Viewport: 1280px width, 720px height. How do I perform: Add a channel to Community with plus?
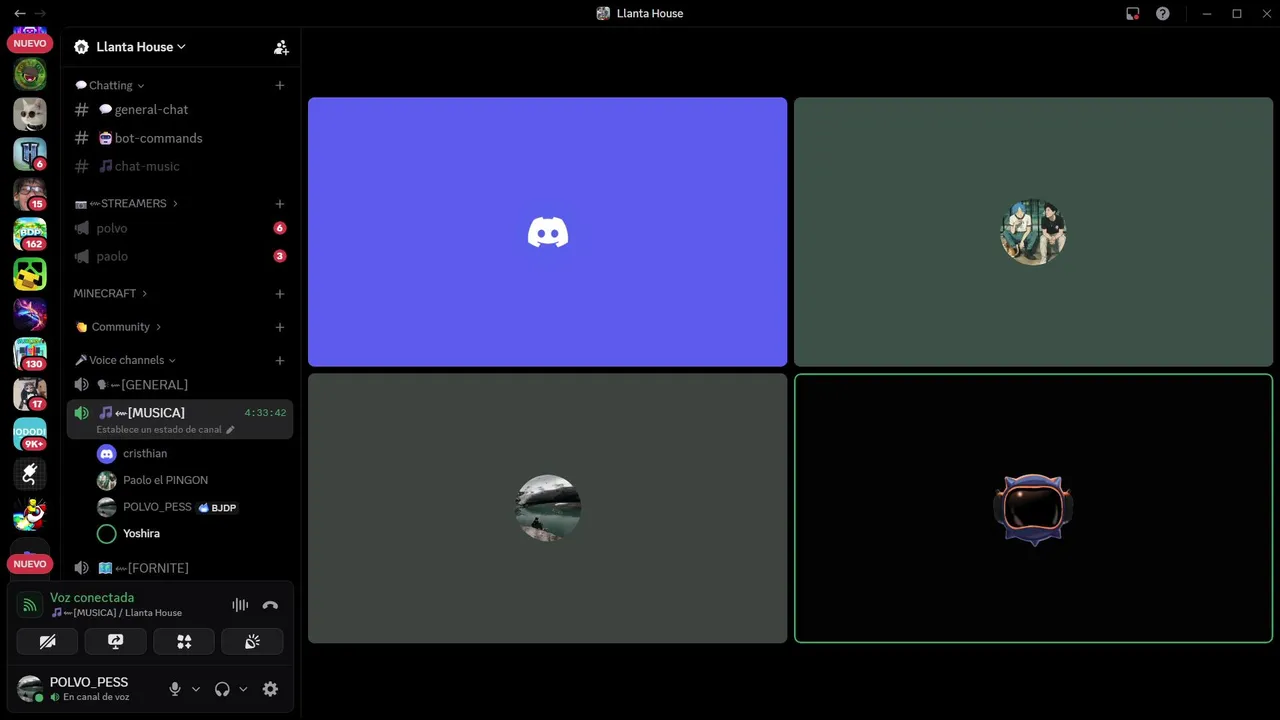tap(280, 327)
